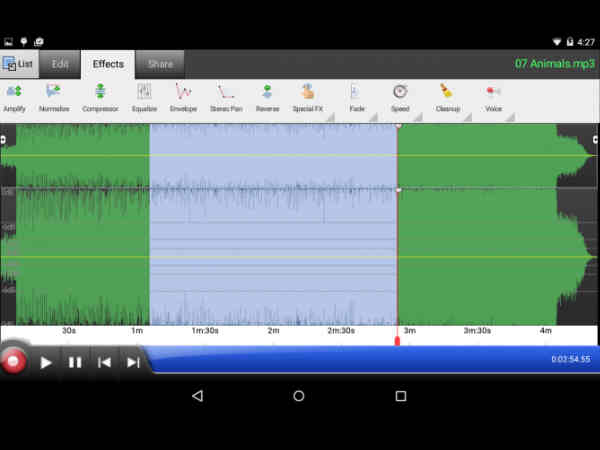This screenshot has height=450, width=600.
Task: Pause the audio playback
Action: [x=75, y=362]
